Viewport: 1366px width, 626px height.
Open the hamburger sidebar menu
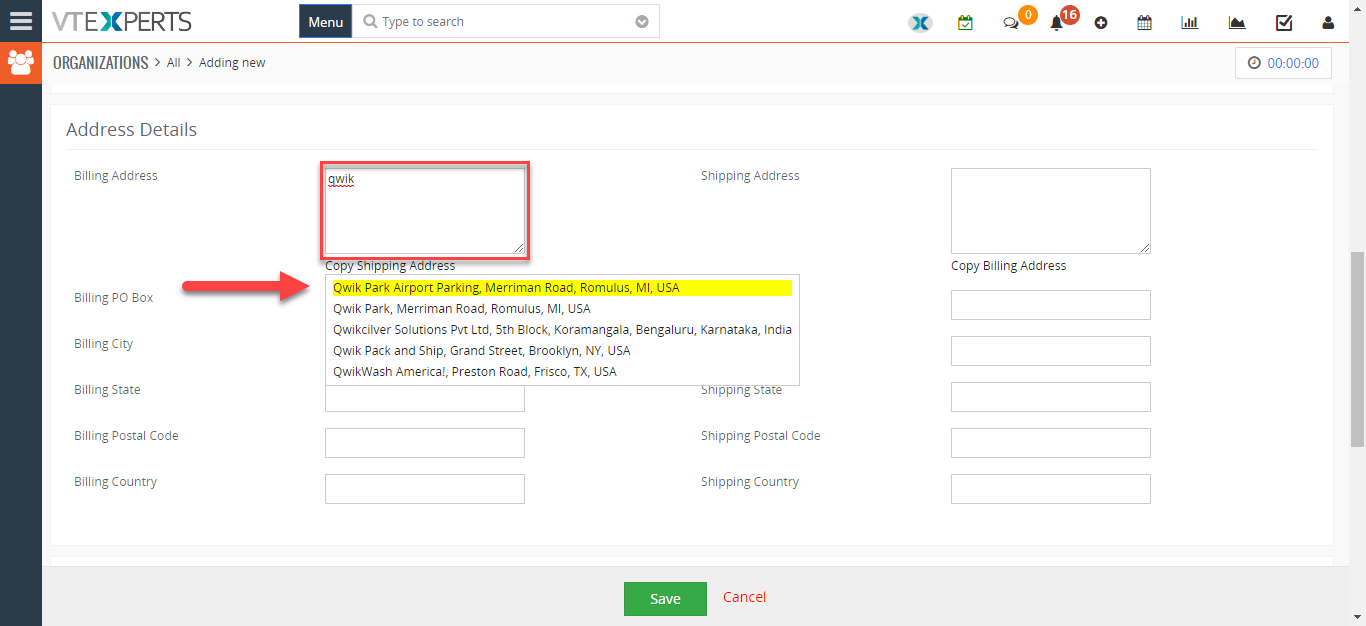pos(20,21)
